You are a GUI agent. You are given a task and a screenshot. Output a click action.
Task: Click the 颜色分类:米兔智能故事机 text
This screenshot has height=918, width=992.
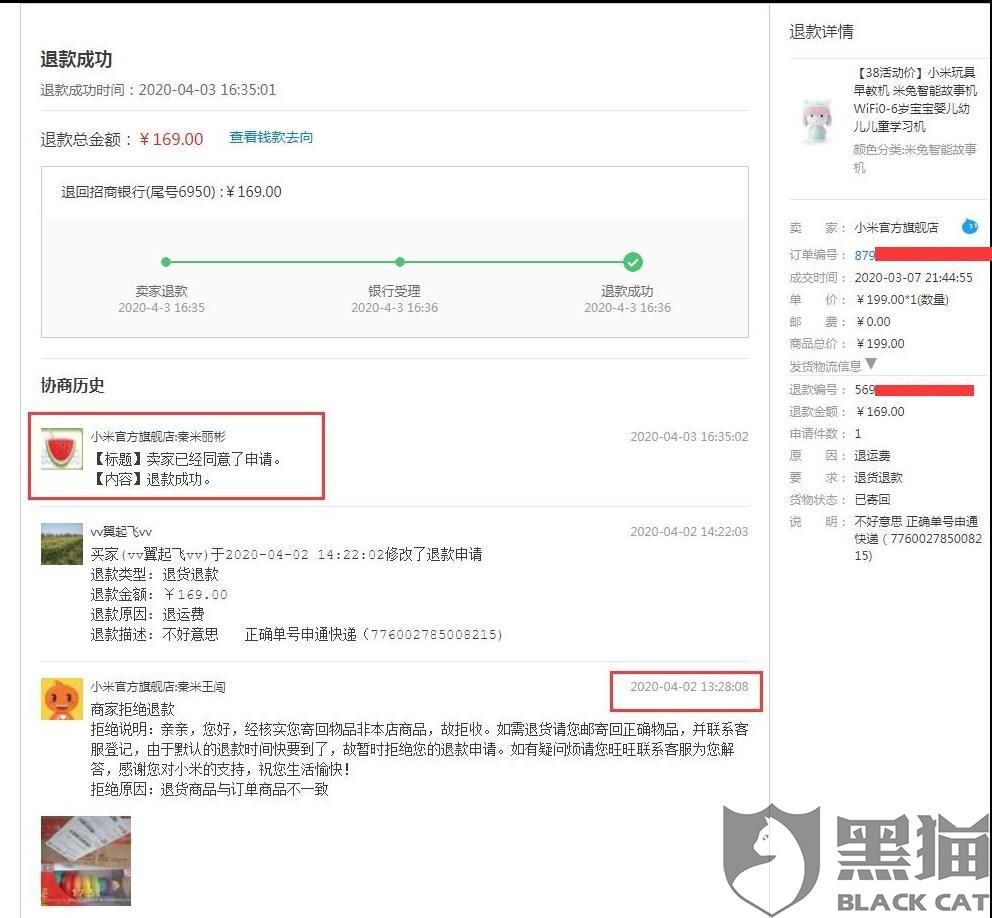click(915, 158)
